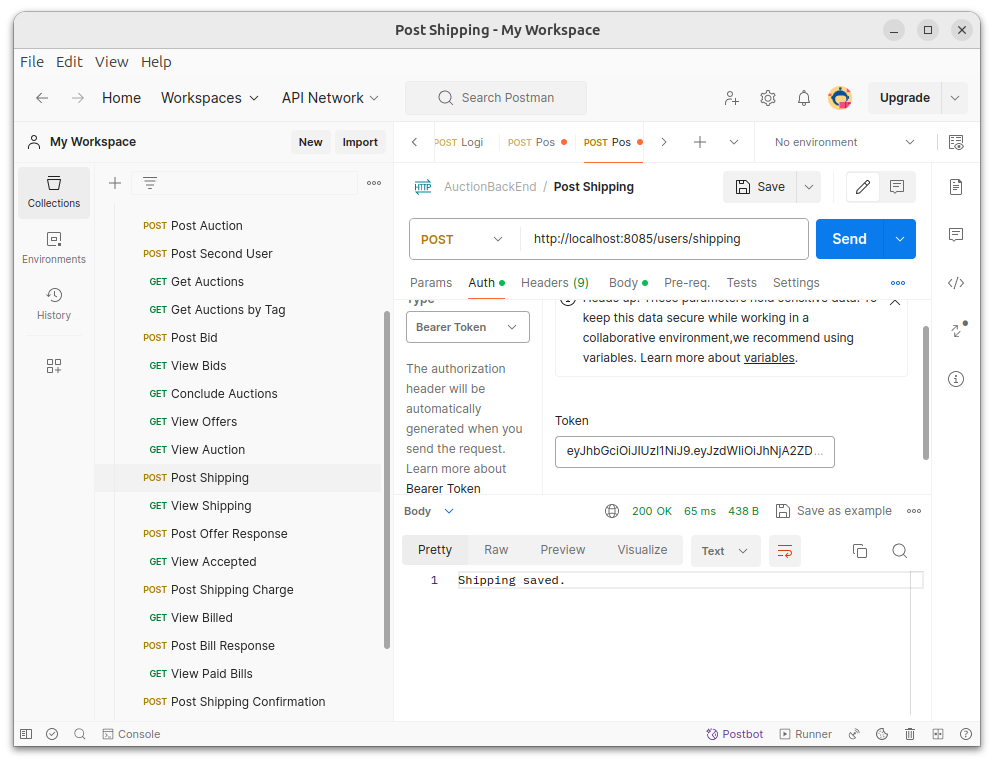
Task: Switch to the Raw response view
Action: [x=496, y=550]
